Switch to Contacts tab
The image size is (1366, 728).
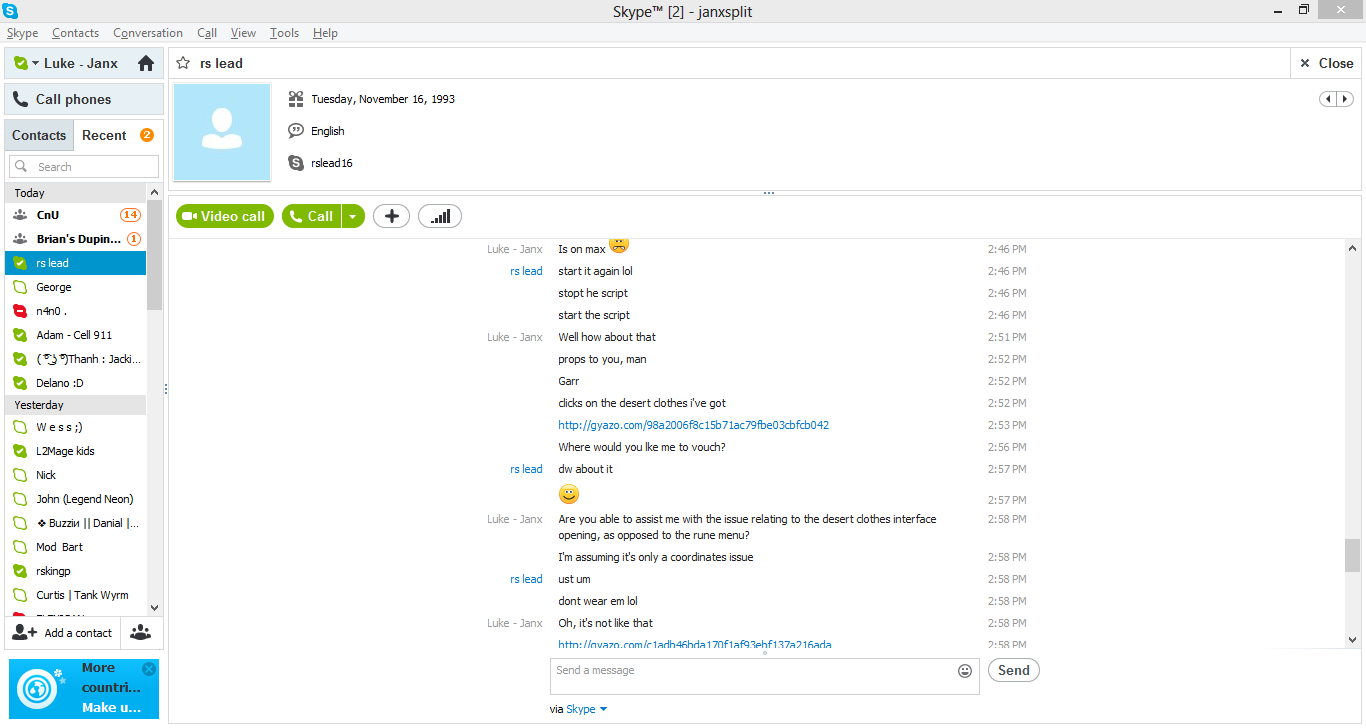[39, 135]
